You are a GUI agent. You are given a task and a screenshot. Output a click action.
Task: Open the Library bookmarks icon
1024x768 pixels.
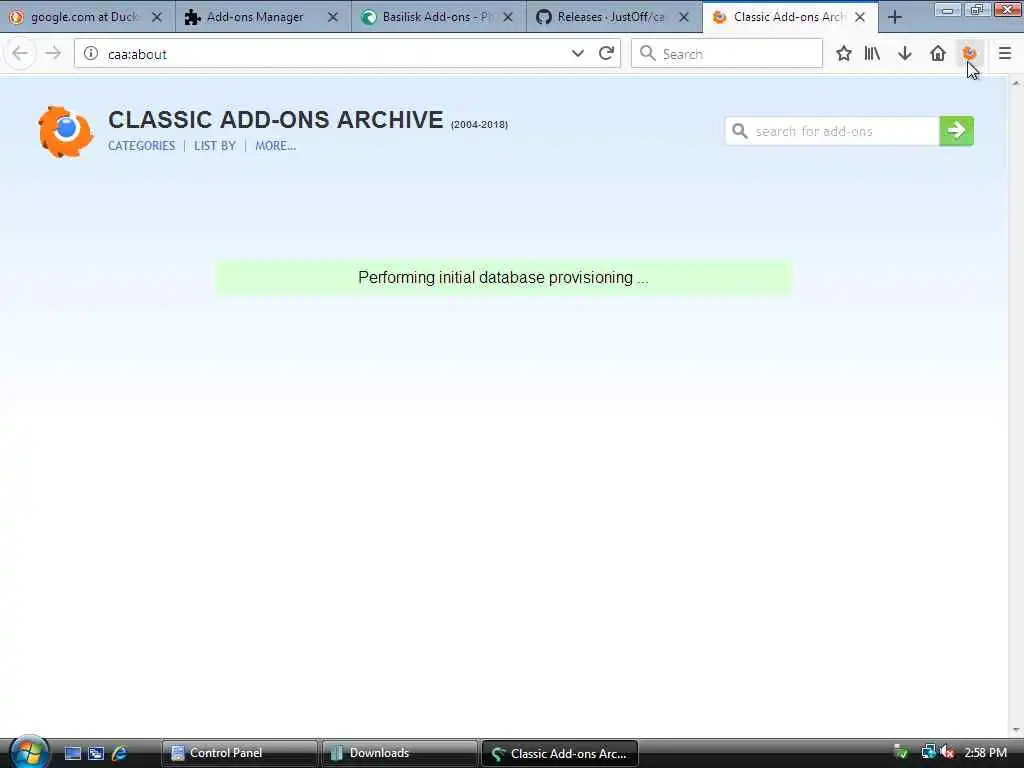click(x=872, y=54)
